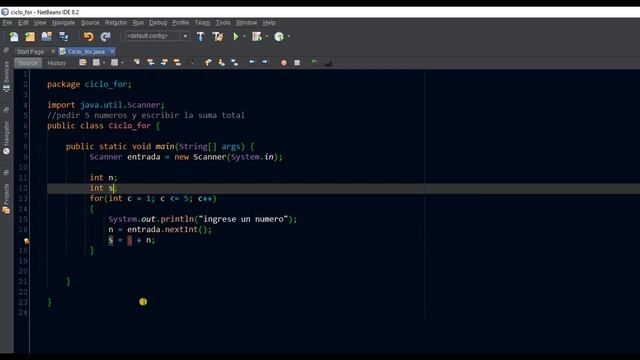
Task: Click the 'package ciclo_for;' code line
Action: pos(89,84)
